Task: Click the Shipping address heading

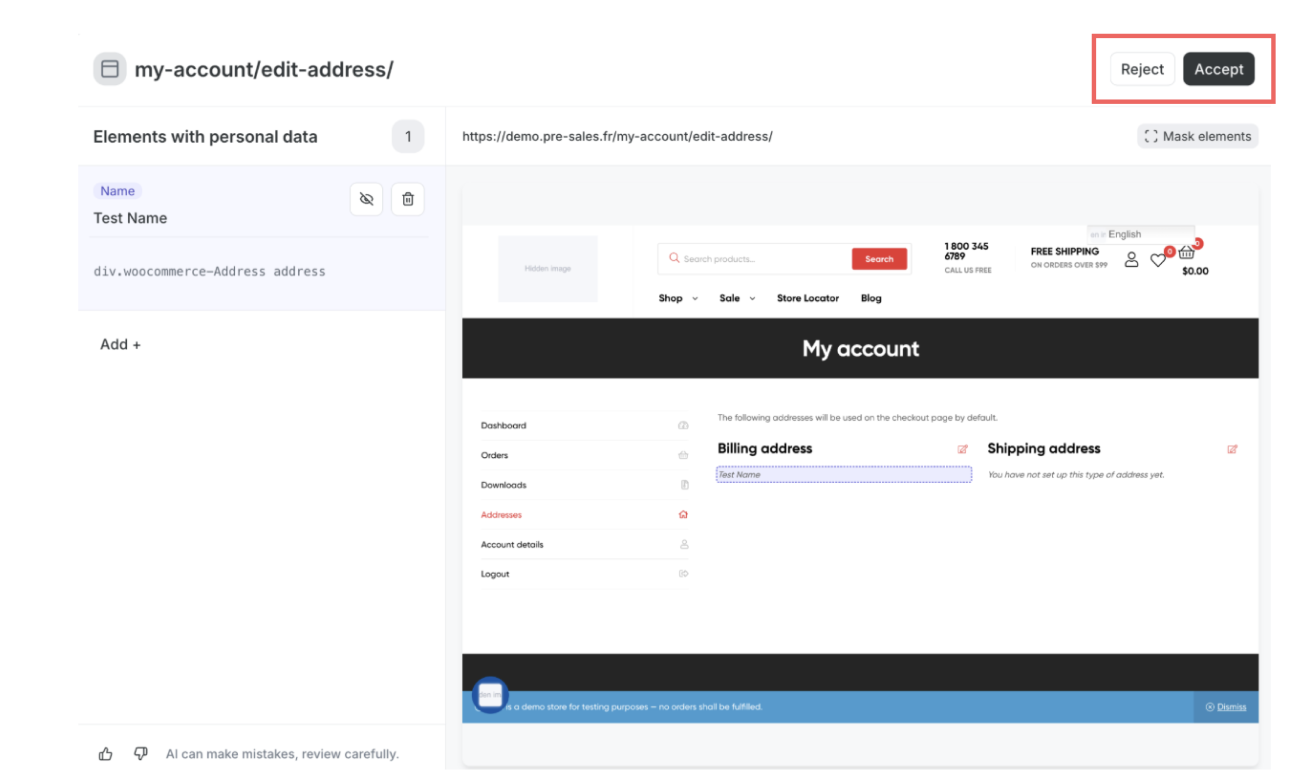Action: click(x=1044, y=449)
